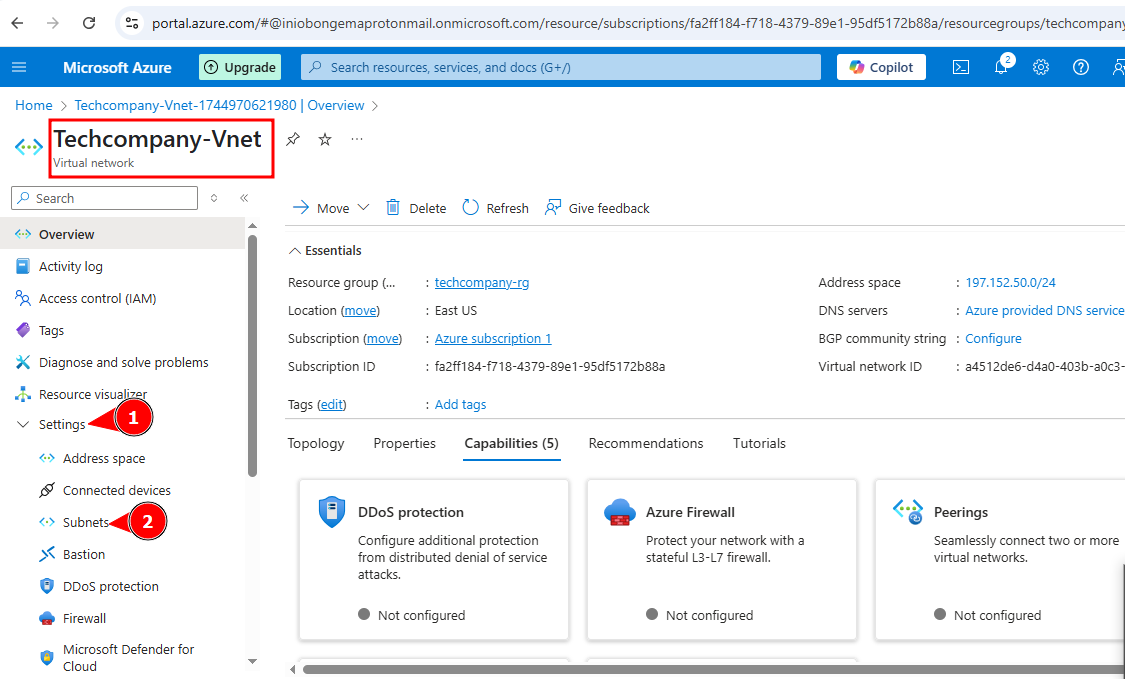
Task: Click the DDoS protection shield card icon
Action: coord(331,512)
